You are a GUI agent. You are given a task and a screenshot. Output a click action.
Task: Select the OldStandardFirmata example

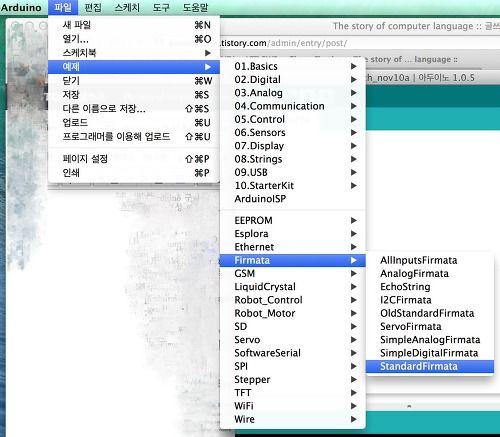(430, 313)
